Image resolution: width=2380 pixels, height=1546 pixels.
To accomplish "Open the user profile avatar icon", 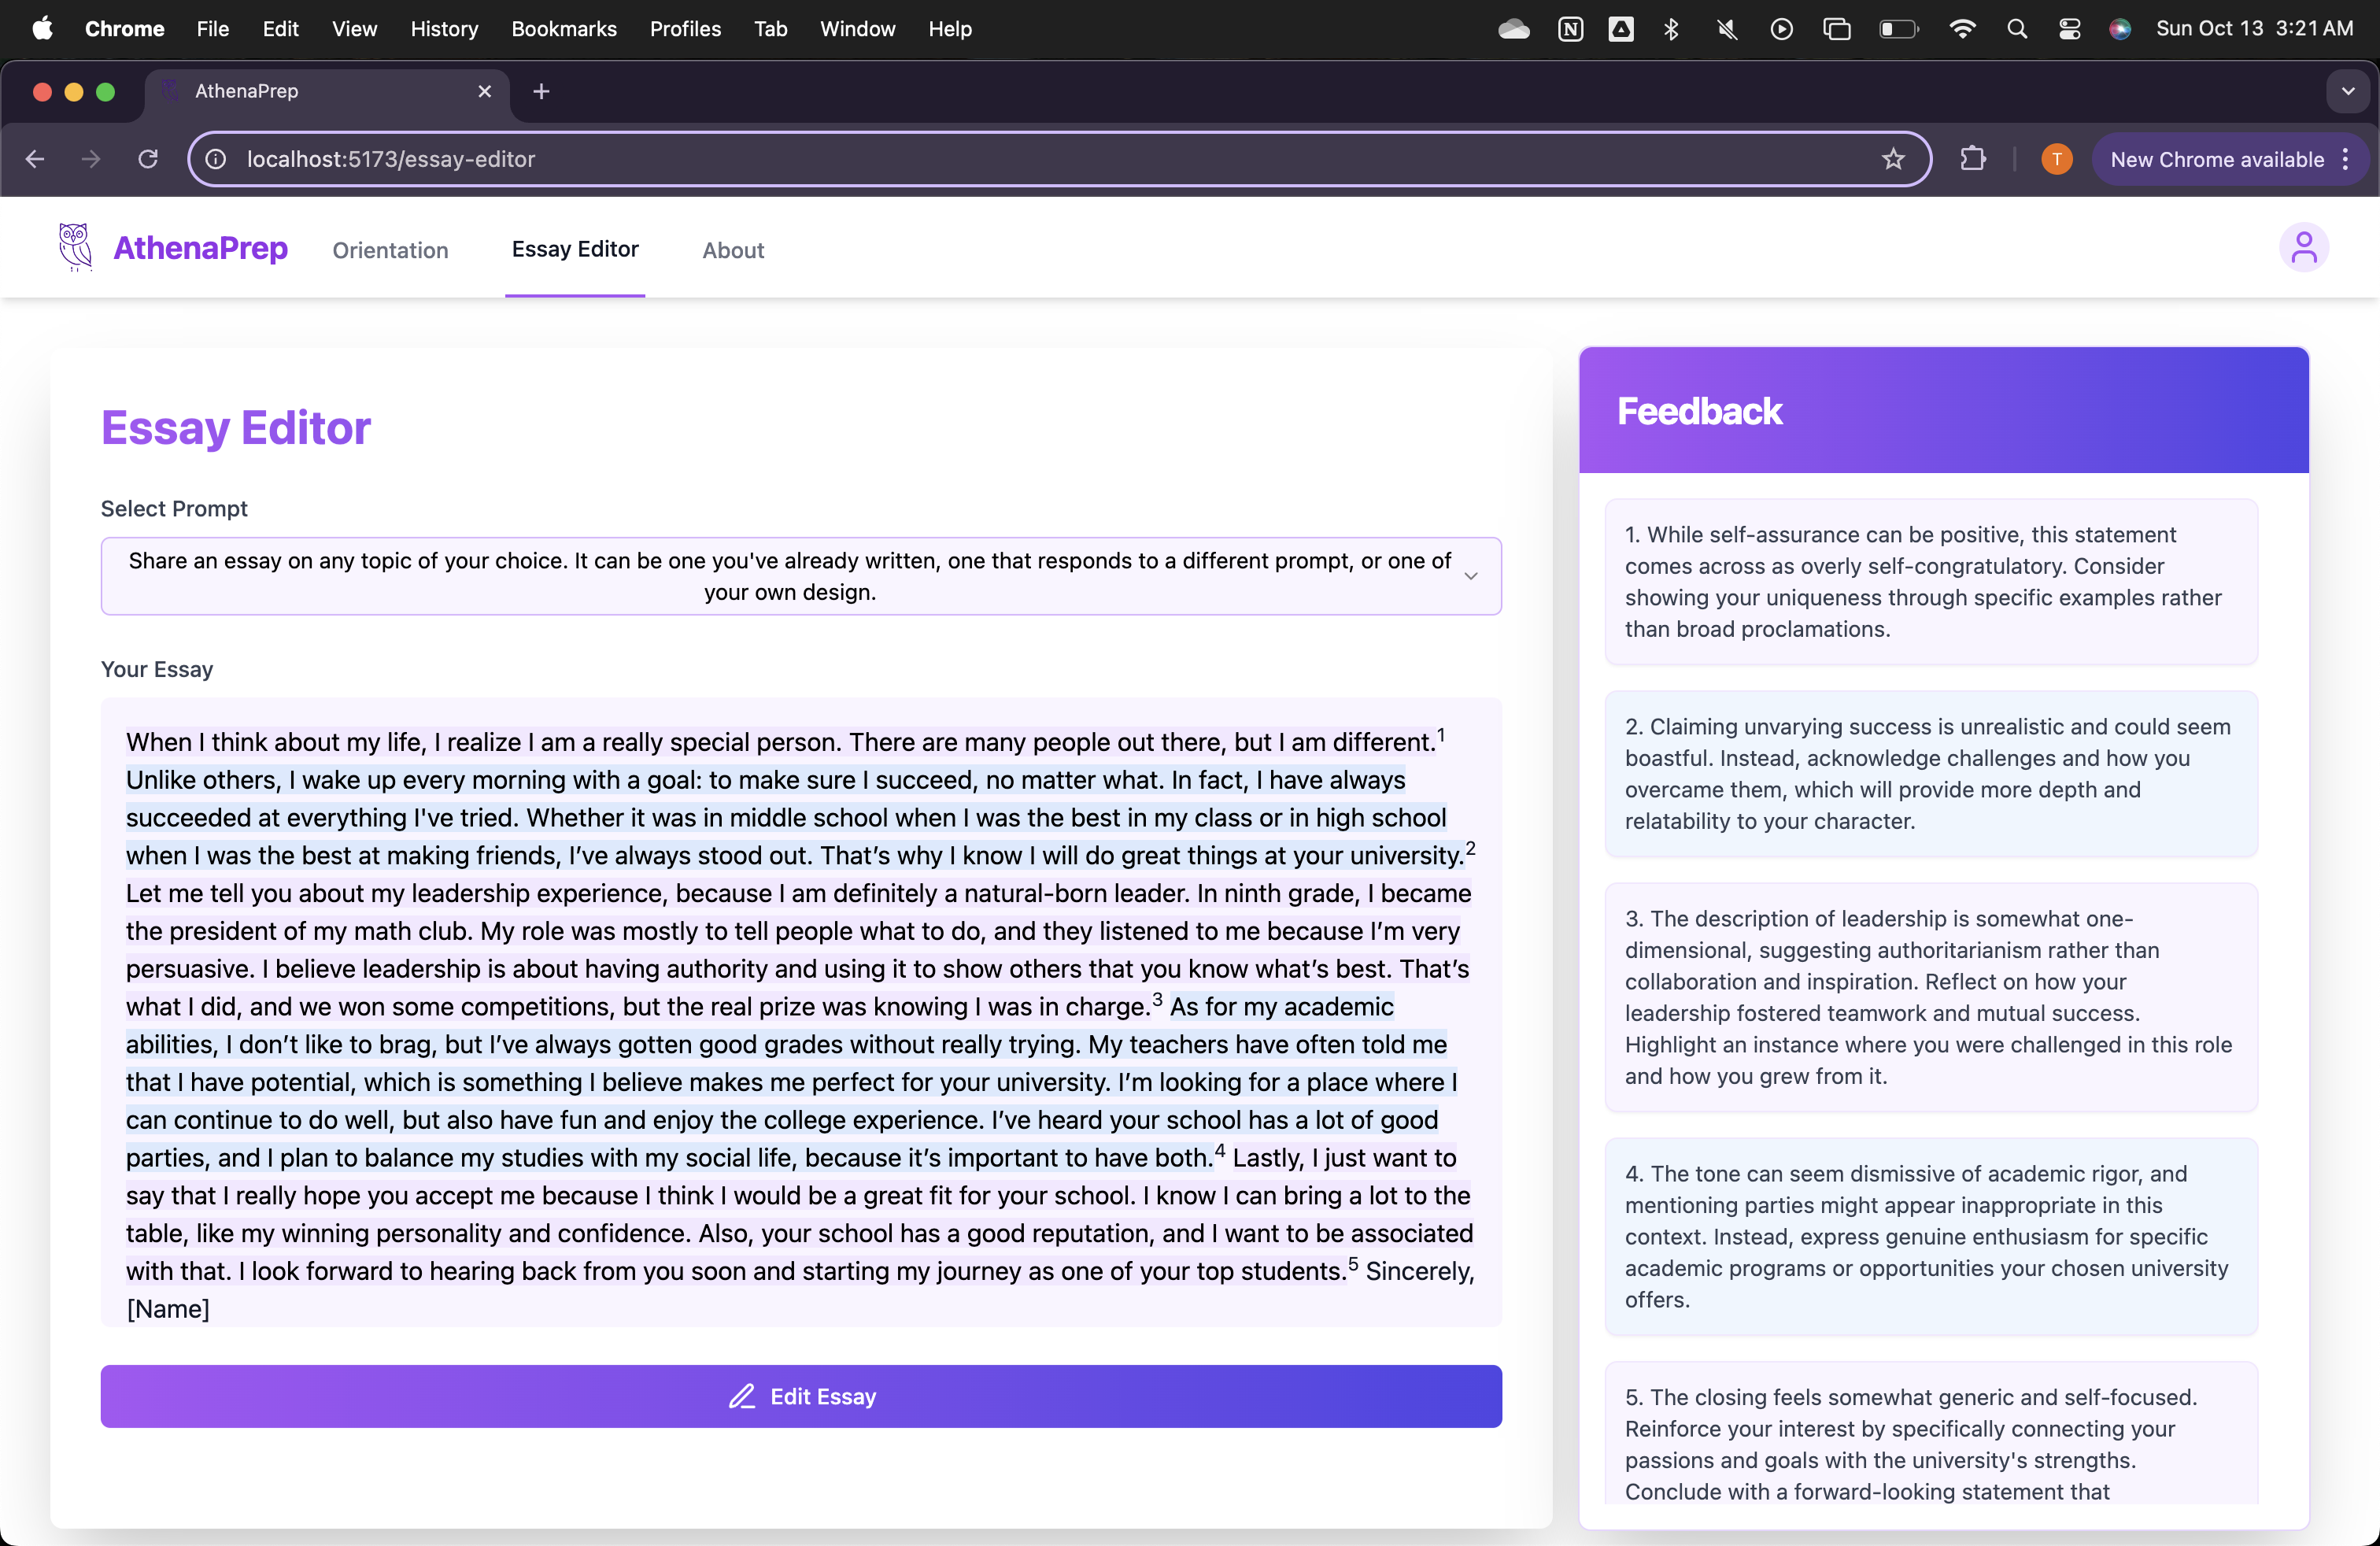I will 2303,247.
